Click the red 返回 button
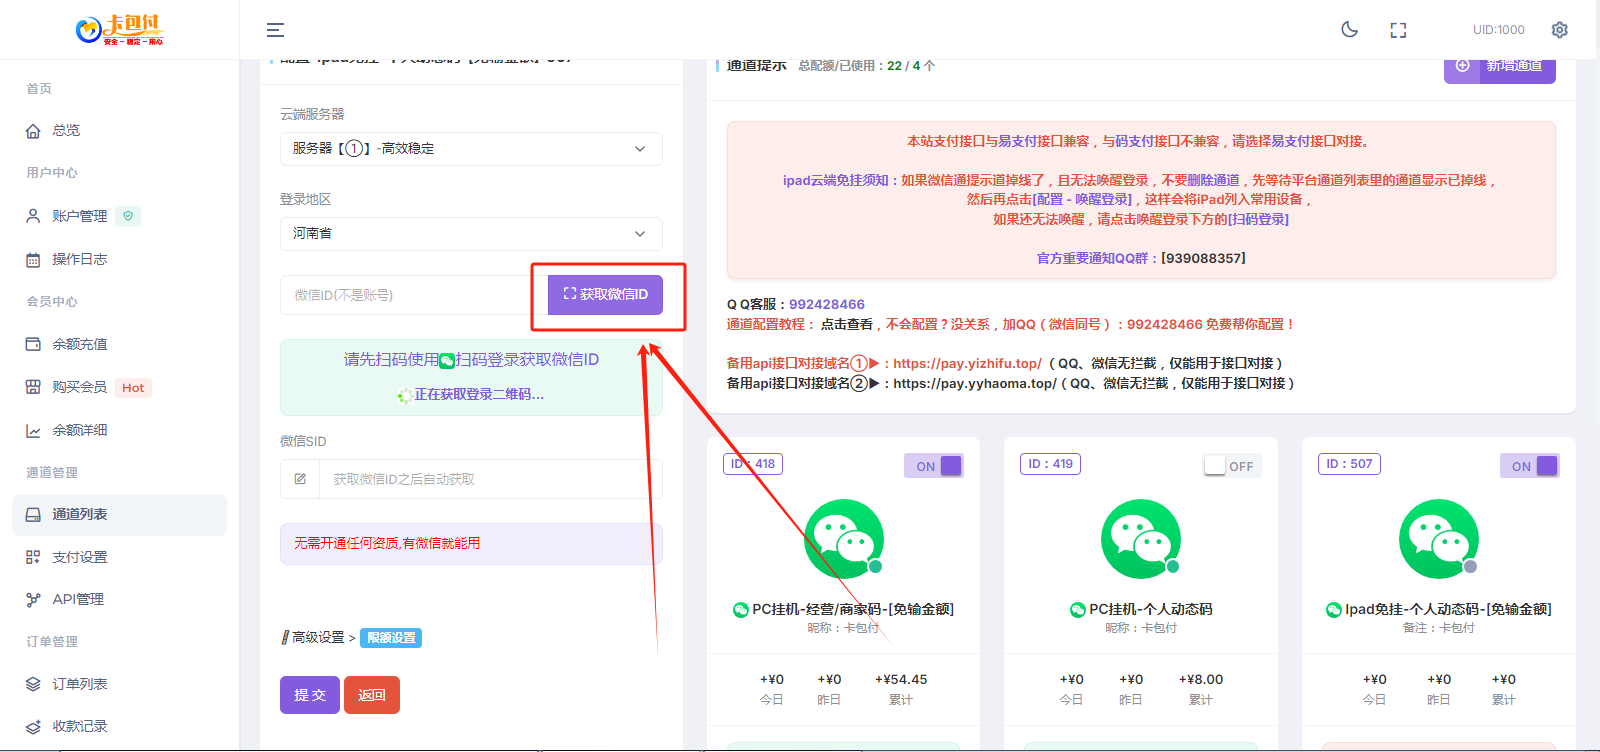Image resolution: width=1600 pixels, height=752 pixels. coord(372,695)
